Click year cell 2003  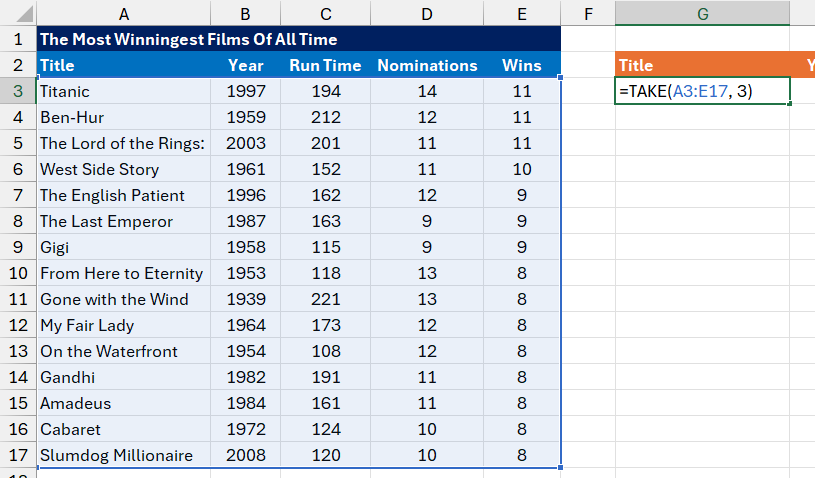pos(245,143)
